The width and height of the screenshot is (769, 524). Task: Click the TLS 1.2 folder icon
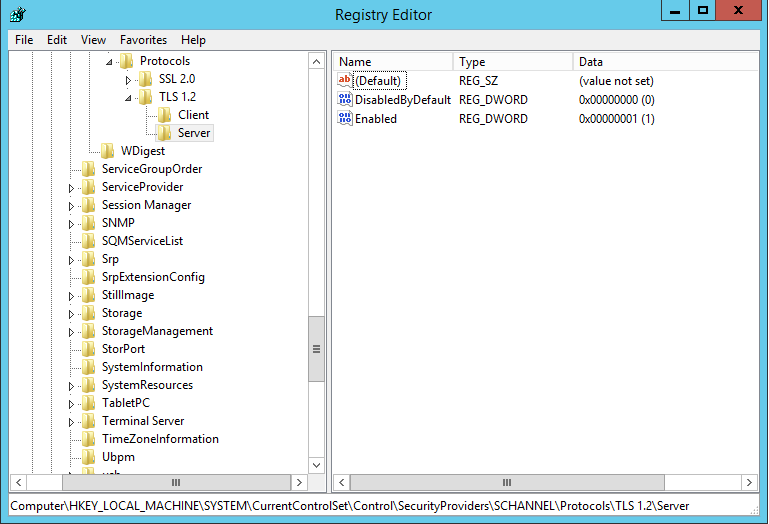pyautogui.click(x=146, y=97)
